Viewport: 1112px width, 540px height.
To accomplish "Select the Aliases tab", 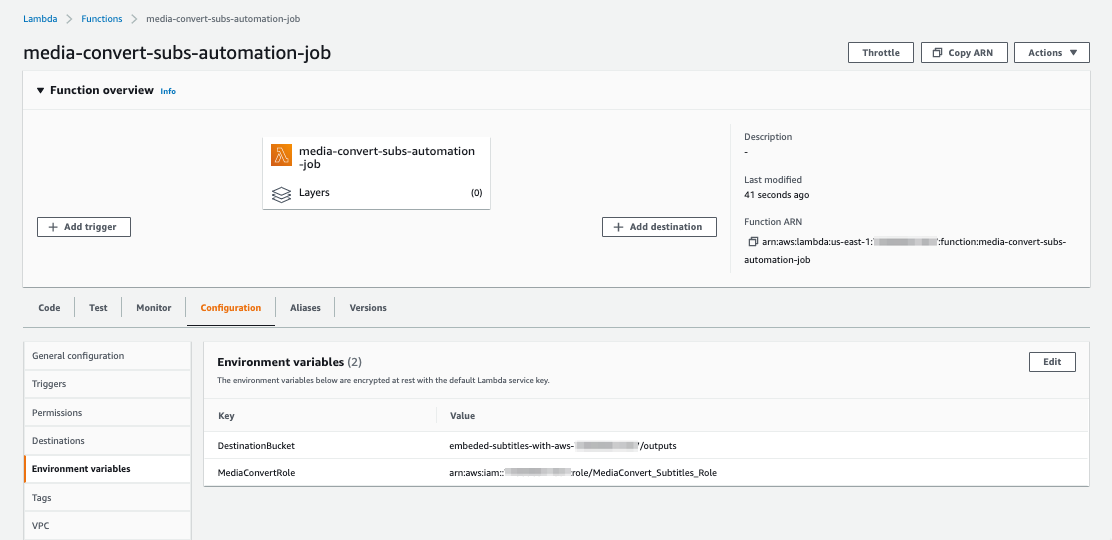I will 305,308.
